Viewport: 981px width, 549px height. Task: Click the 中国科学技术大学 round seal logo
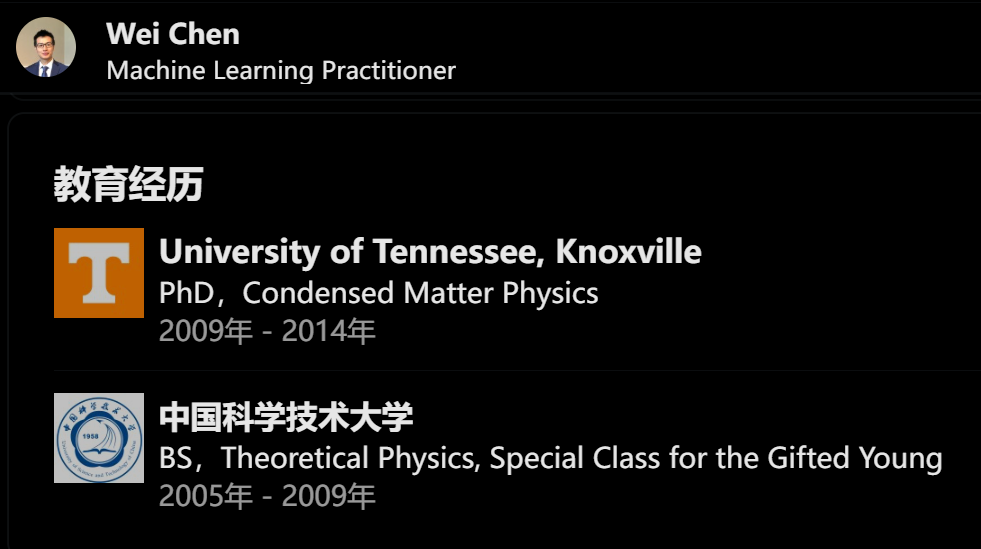coord(98,438)
